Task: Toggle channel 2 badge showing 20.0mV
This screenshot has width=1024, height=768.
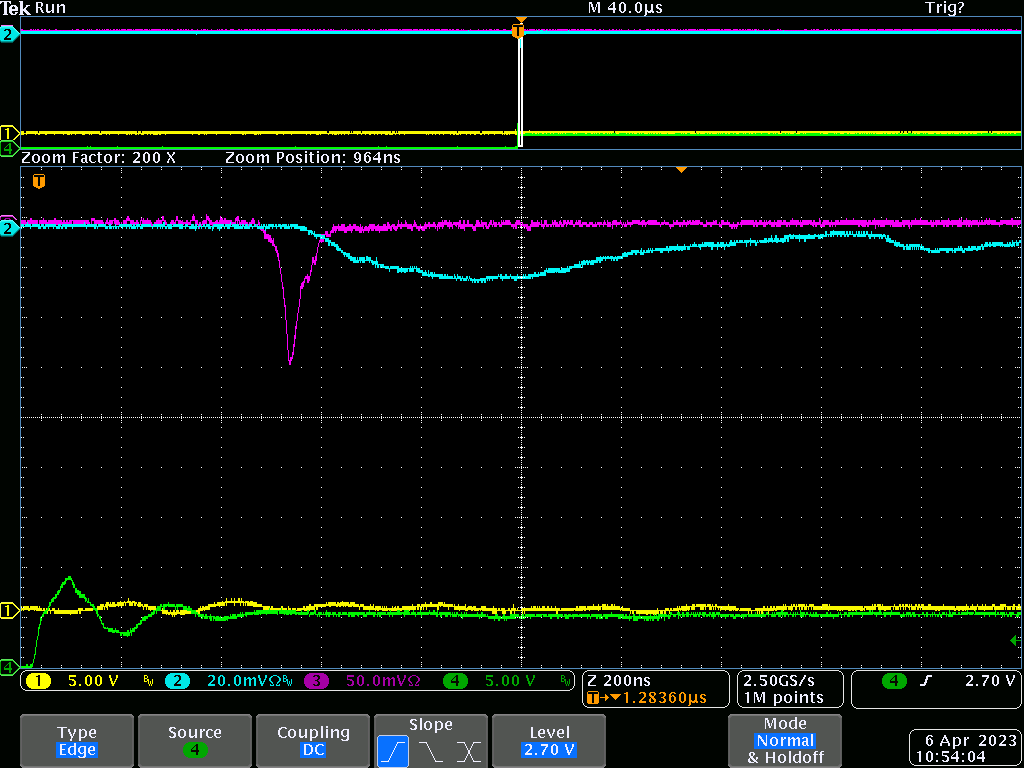Action: (229, 681)
